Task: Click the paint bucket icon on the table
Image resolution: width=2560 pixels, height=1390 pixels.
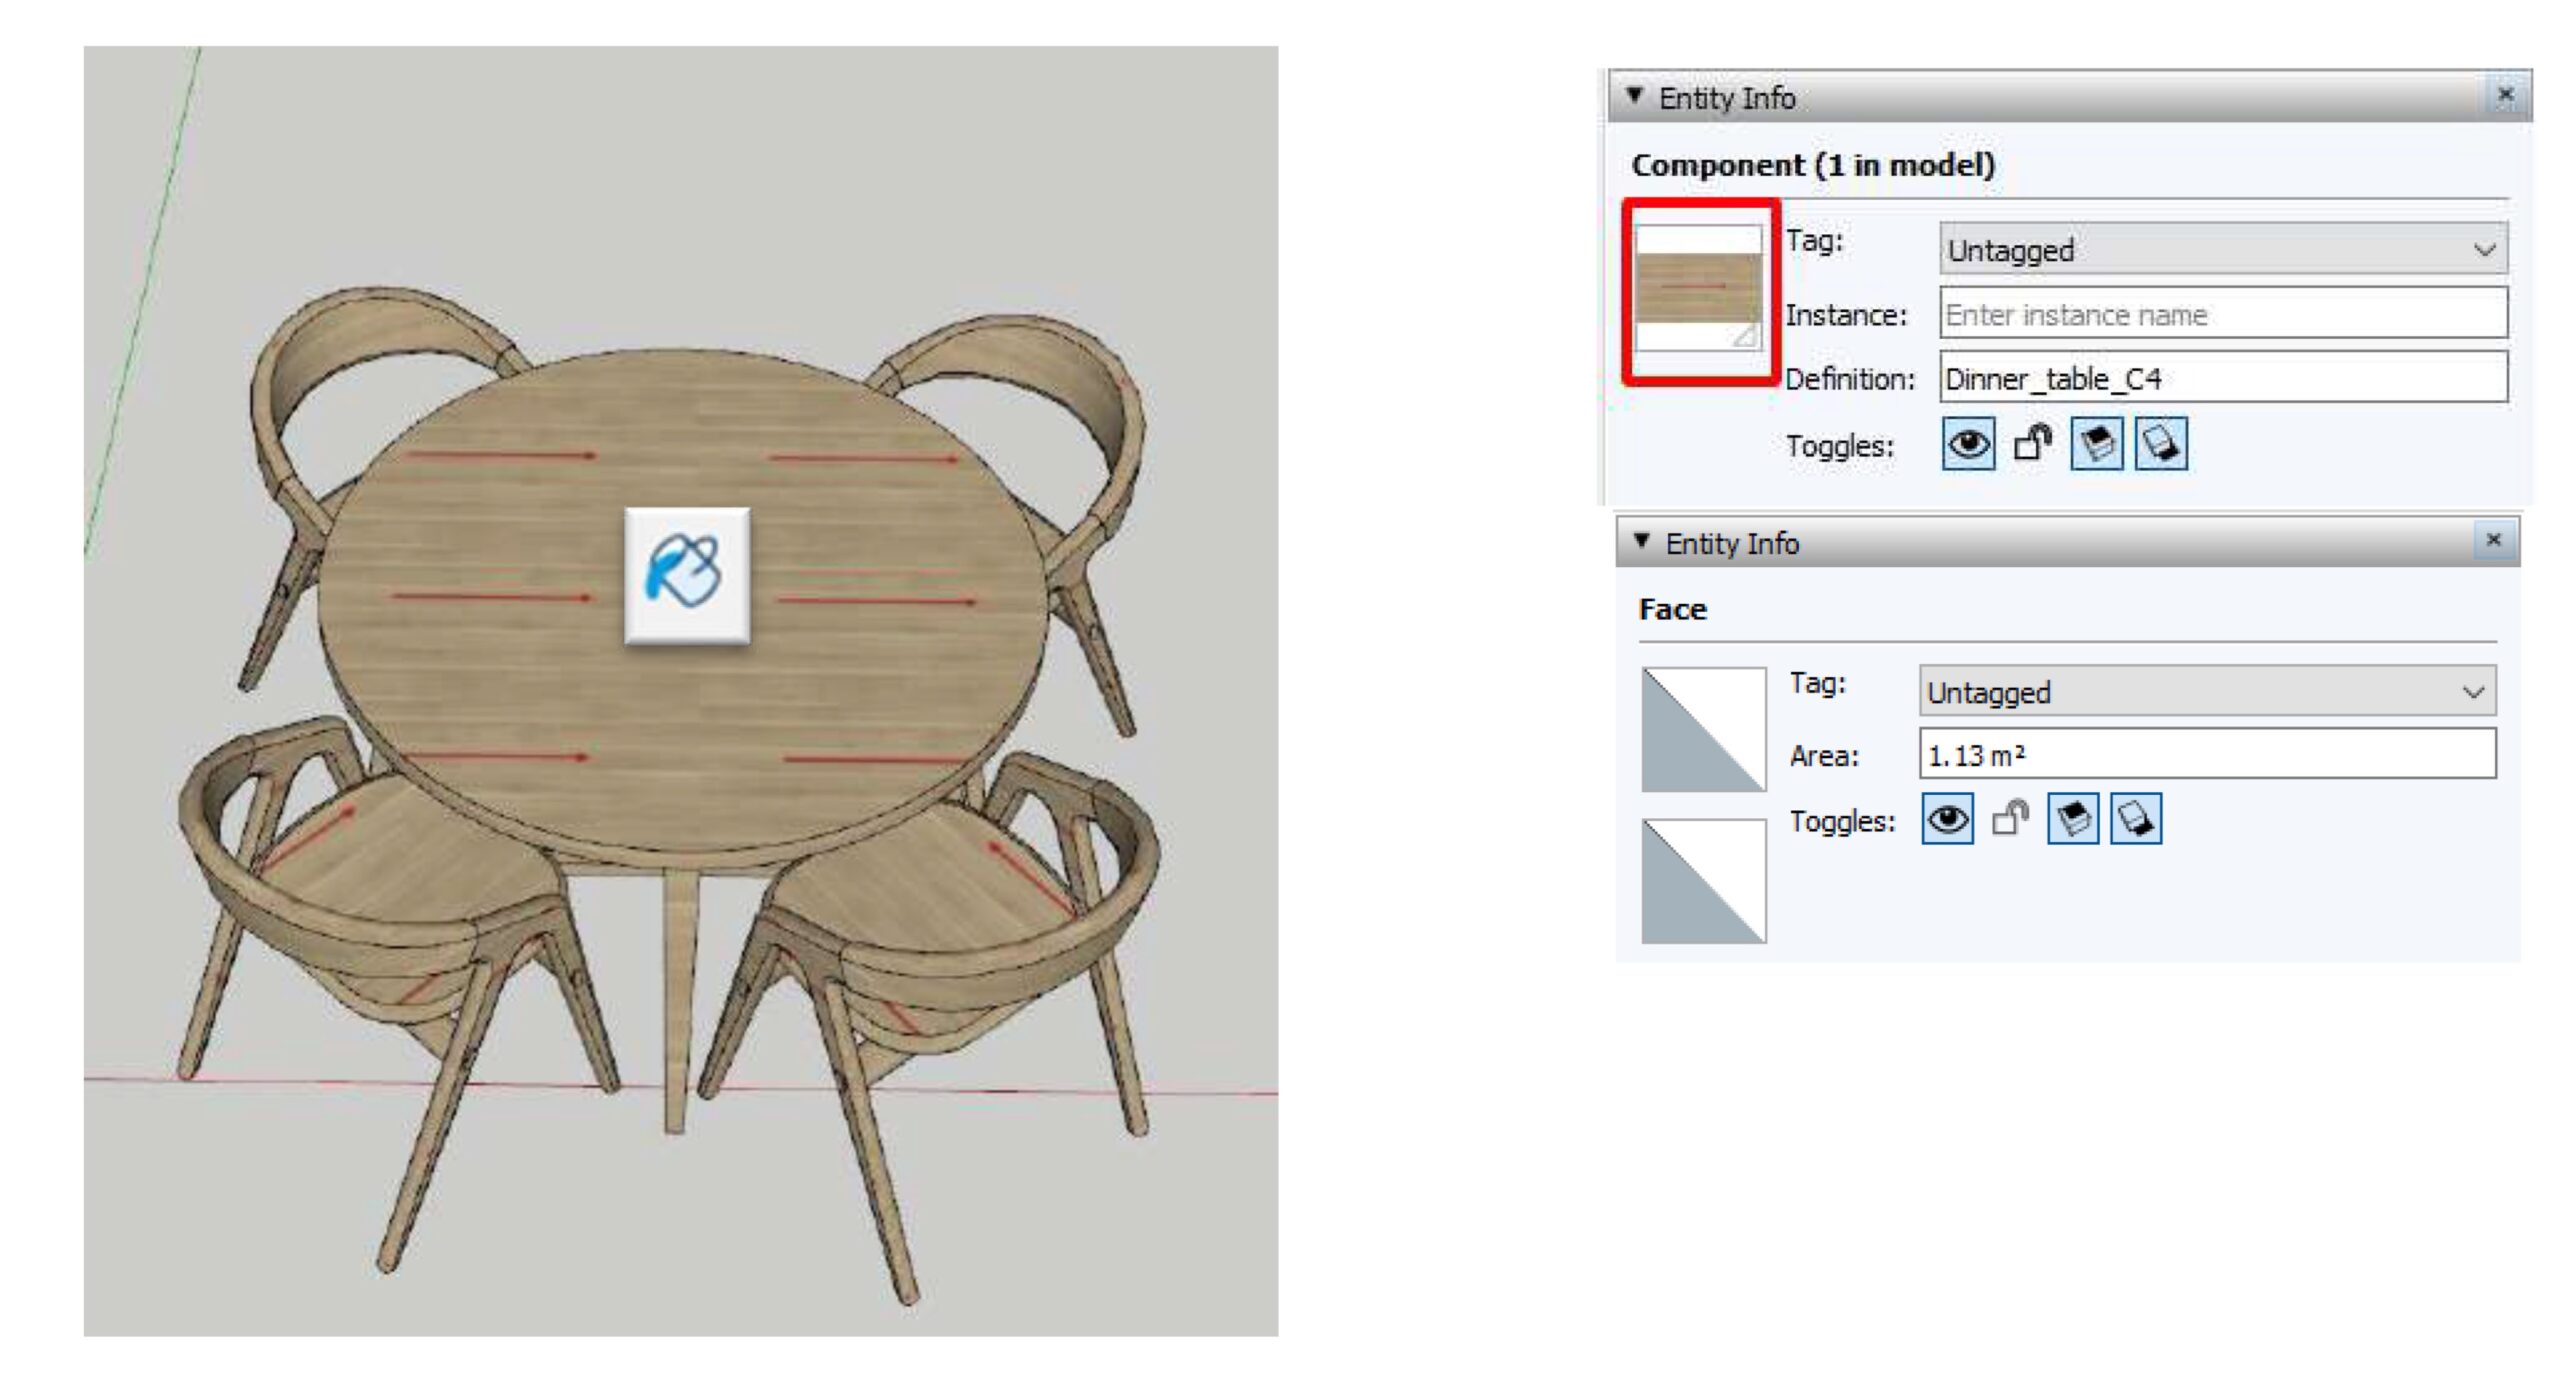Action: coord(686,574)
